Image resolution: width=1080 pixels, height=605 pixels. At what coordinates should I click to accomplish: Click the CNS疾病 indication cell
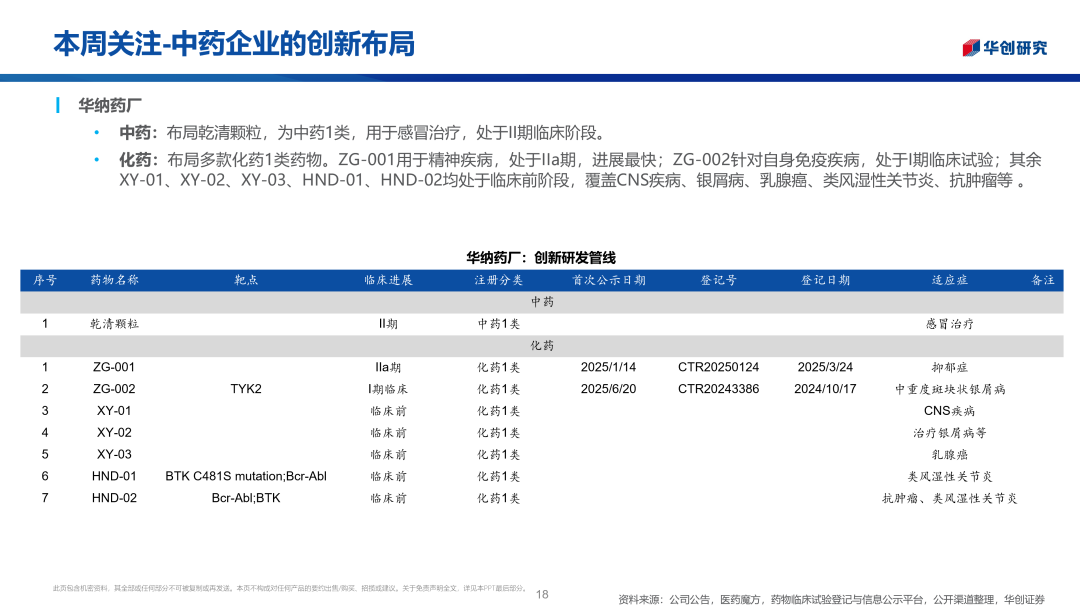point(950,411)
